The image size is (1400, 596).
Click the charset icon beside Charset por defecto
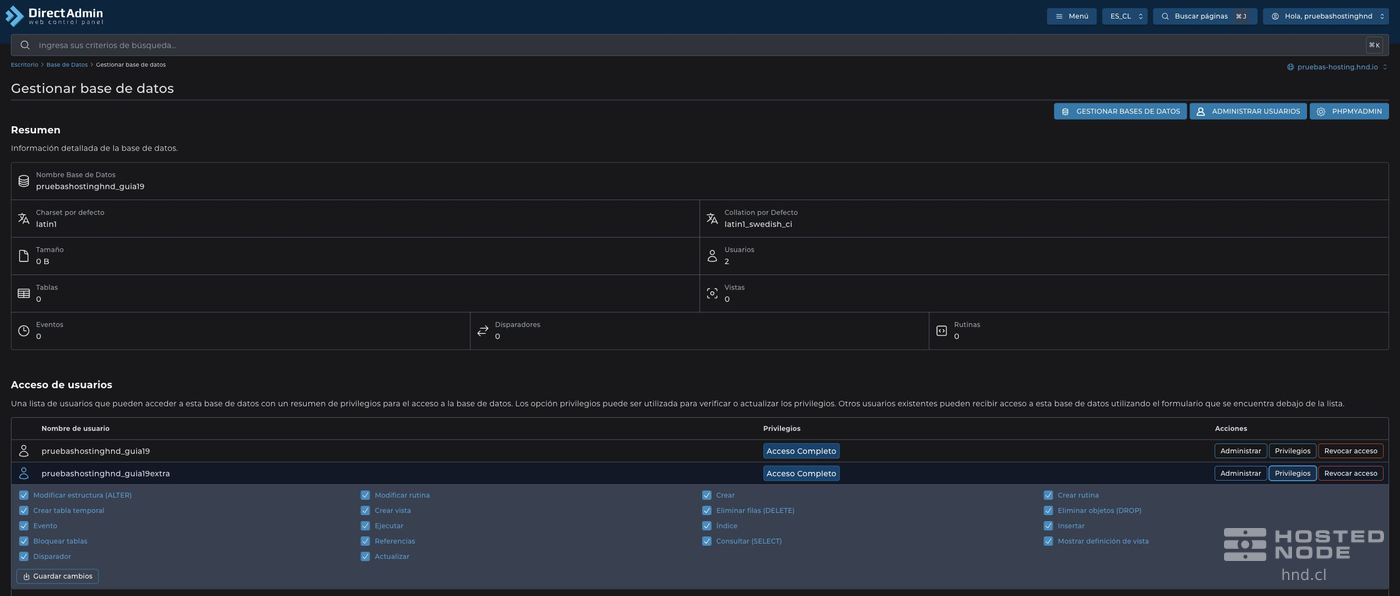[24, 218]
